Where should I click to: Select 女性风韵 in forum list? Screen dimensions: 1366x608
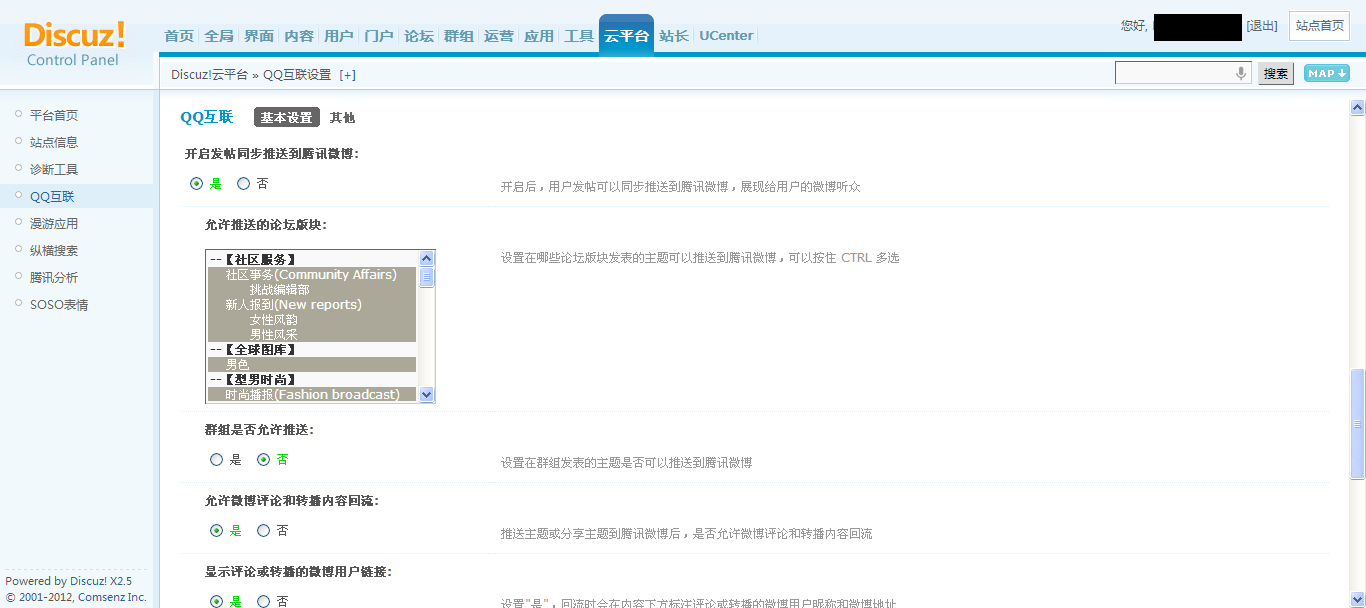pyautogui.click(x=311, y=319)
